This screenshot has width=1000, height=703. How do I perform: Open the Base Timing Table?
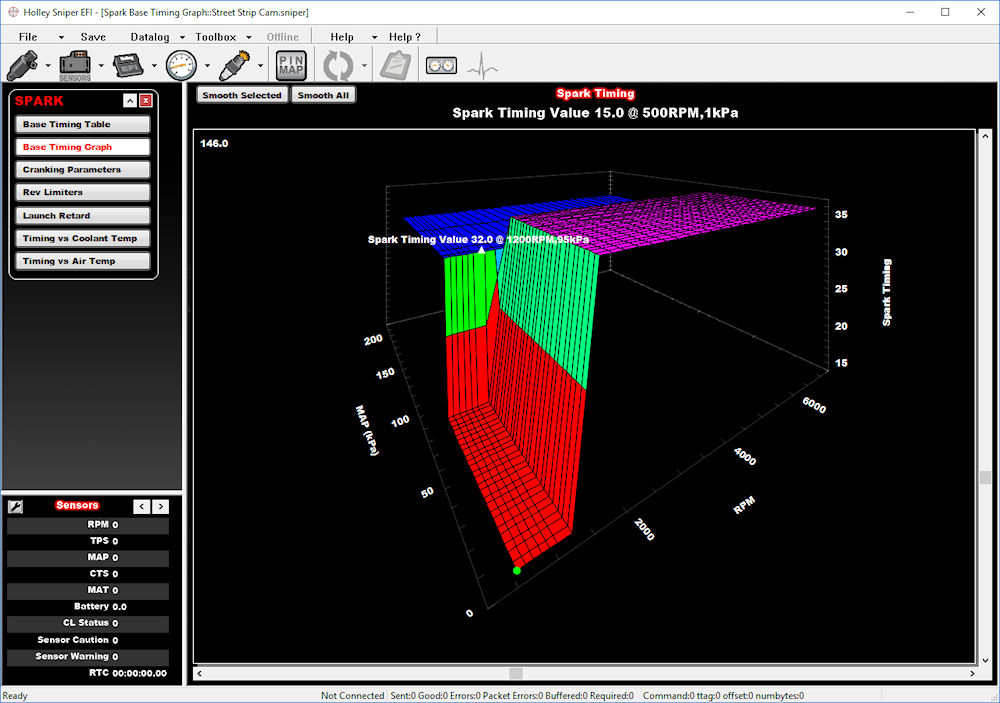(x=83, y=124)
